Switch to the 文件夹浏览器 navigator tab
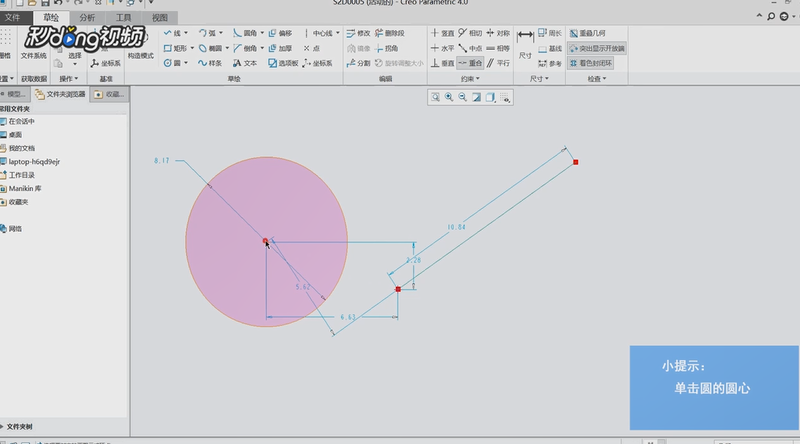Screen dimensions: 800x444 click(x=60, y=94)
